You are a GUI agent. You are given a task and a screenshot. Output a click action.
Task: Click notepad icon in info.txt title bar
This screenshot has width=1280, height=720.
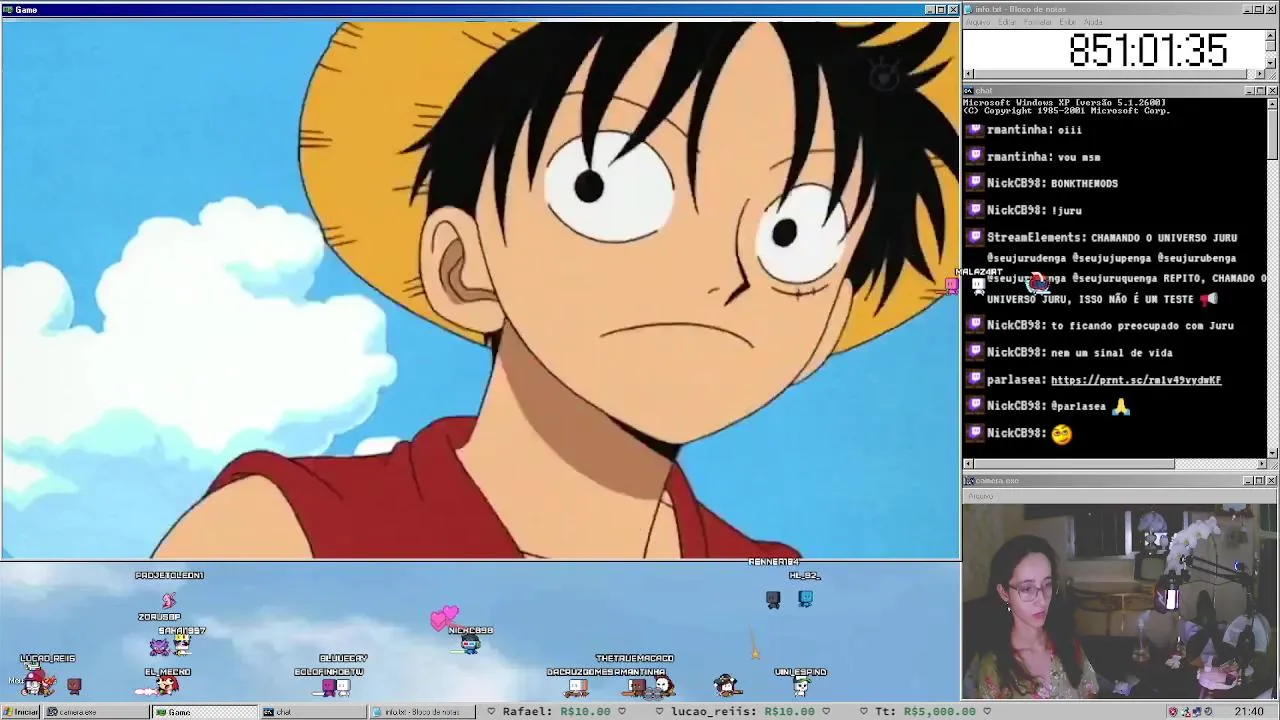[968, 9]
